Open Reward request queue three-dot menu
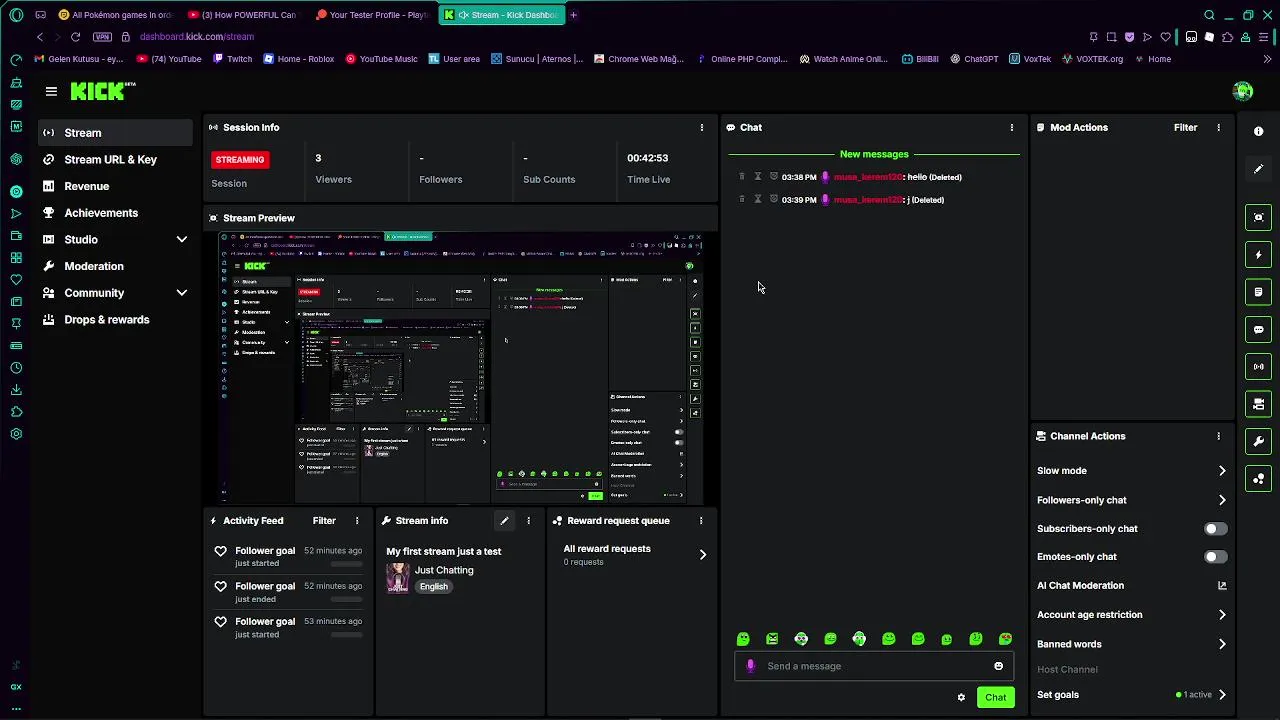 click(x=701, y=521)
